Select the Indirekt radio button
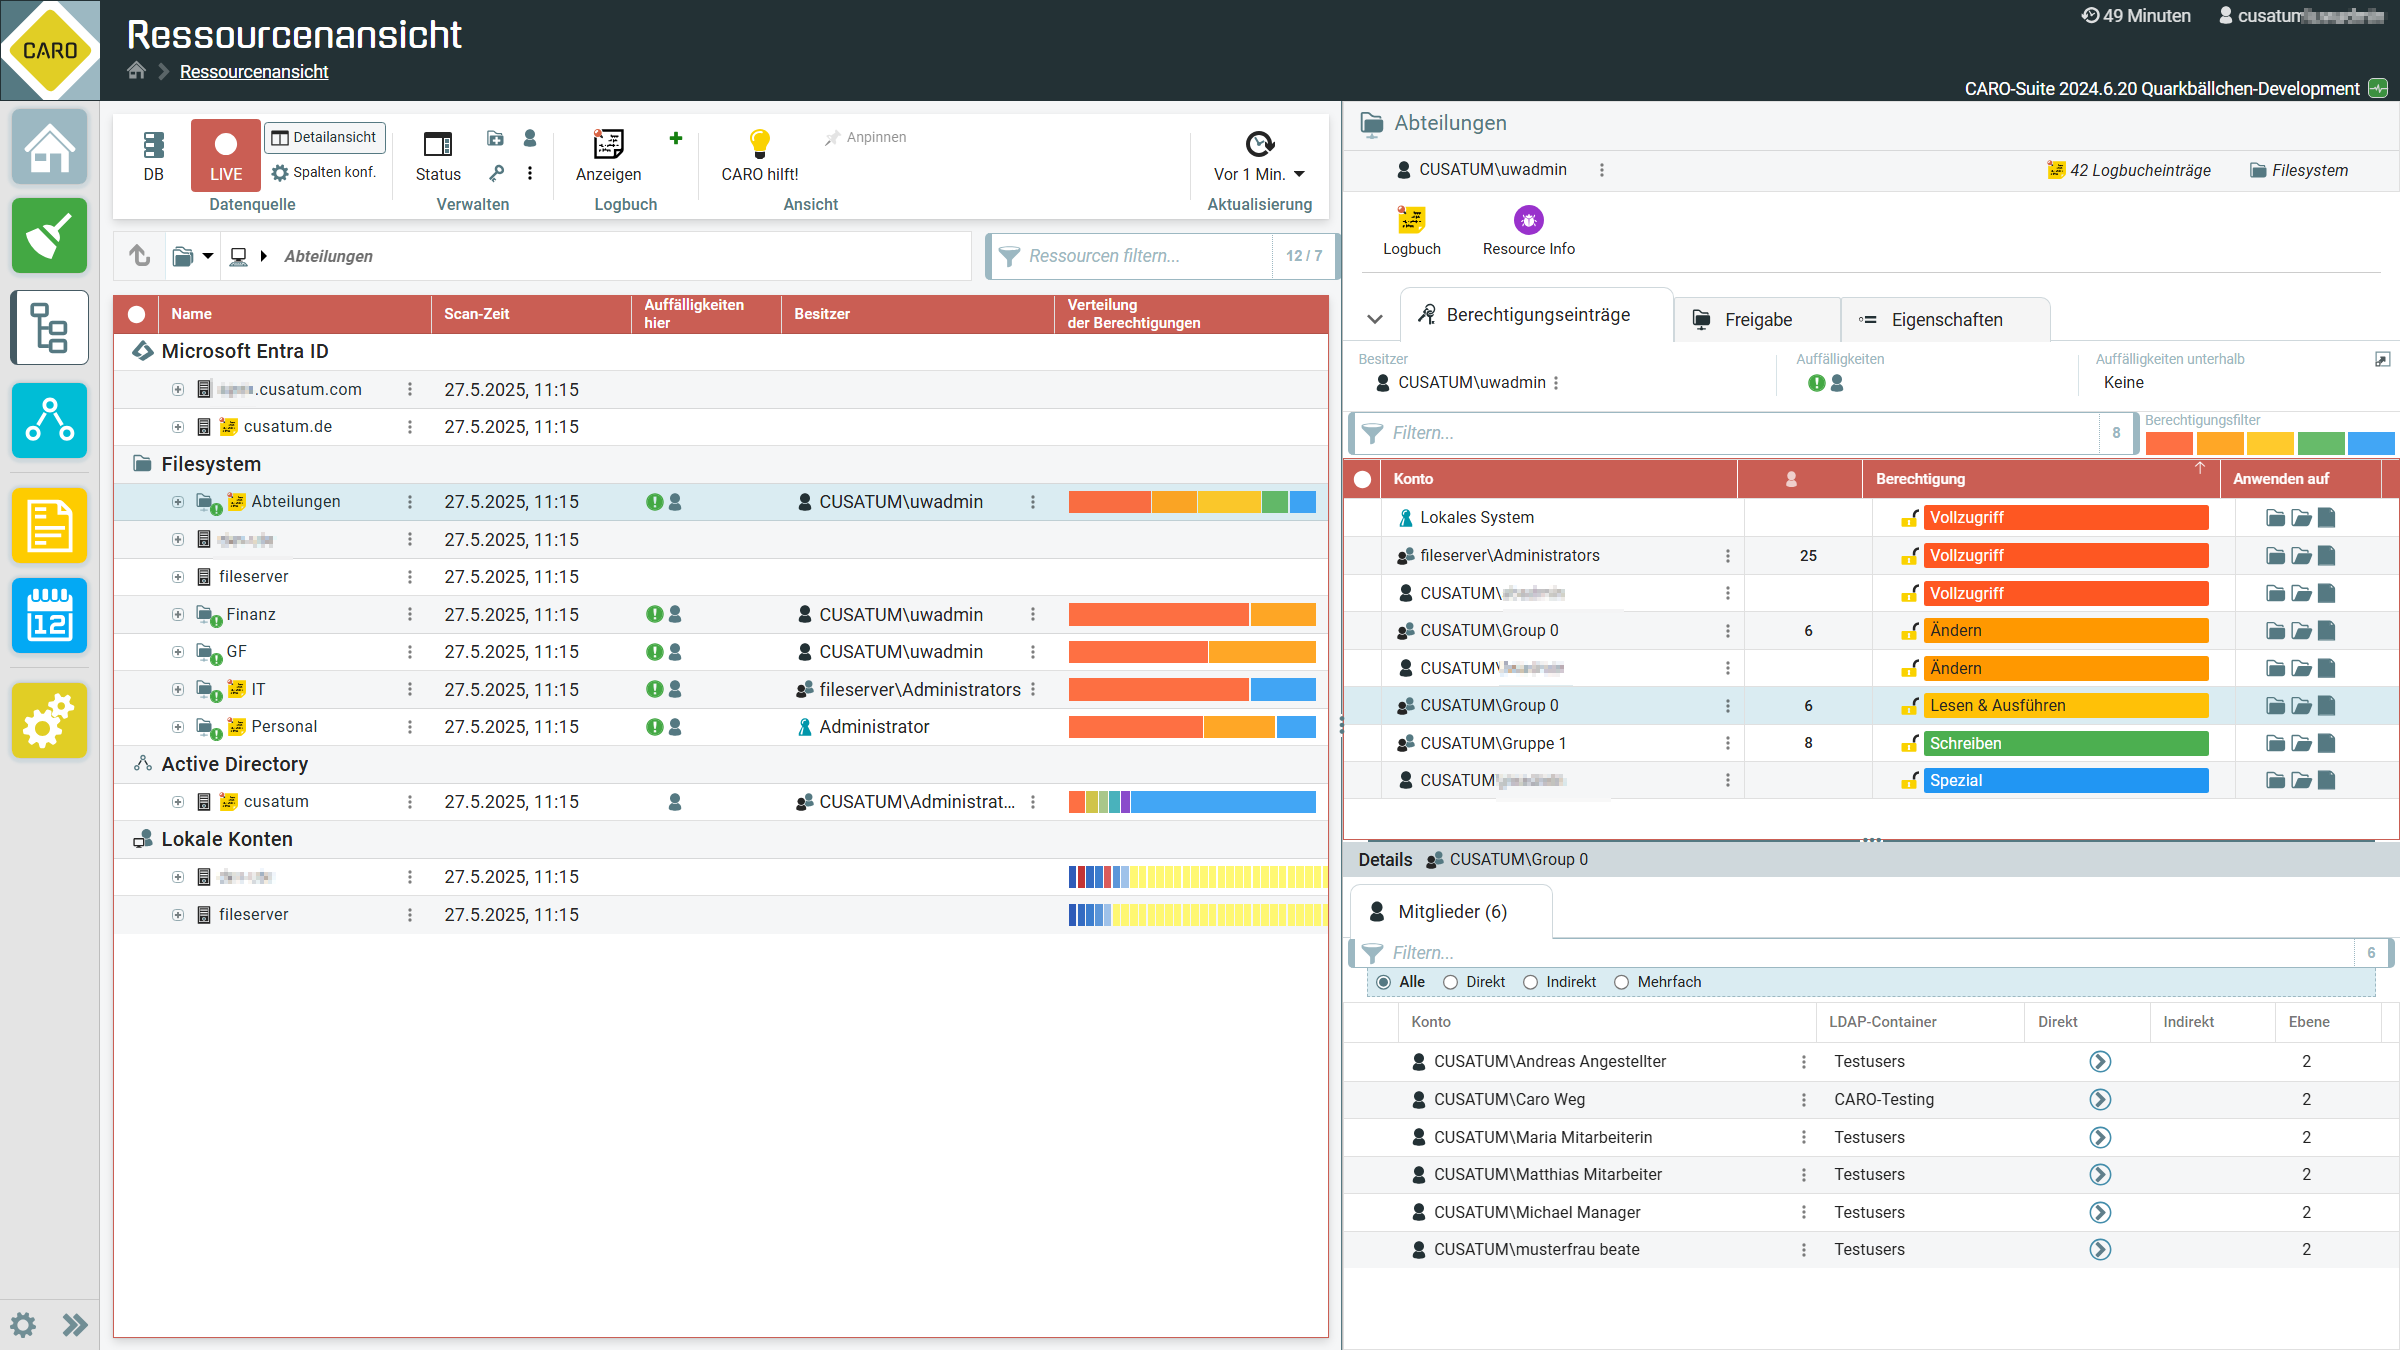The width and height of the screenshot is (2400, 1350). (1530, 982)
